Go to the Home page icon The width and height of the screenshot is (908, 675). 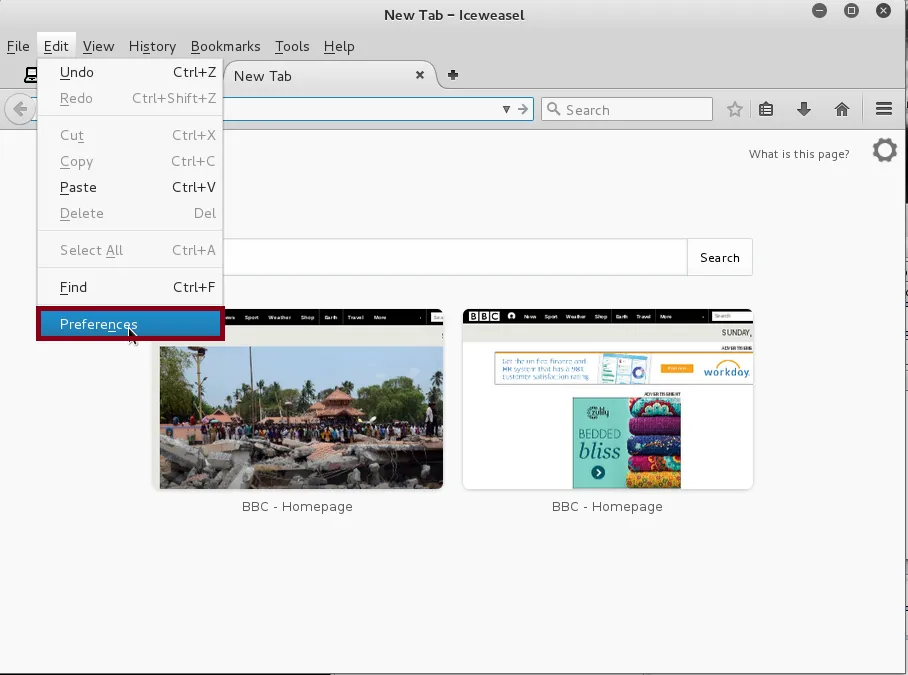[x=841, y=109]
